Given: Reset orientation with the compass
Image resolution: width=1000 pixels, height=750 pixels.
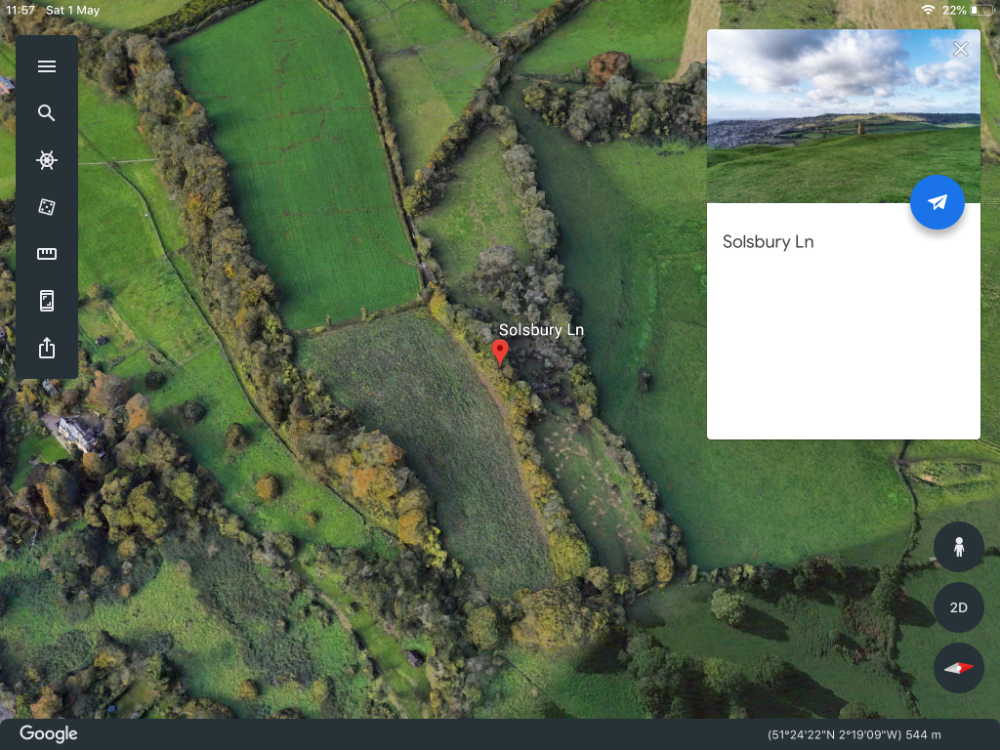Looking at the screenshot, I should click(959, 668).
